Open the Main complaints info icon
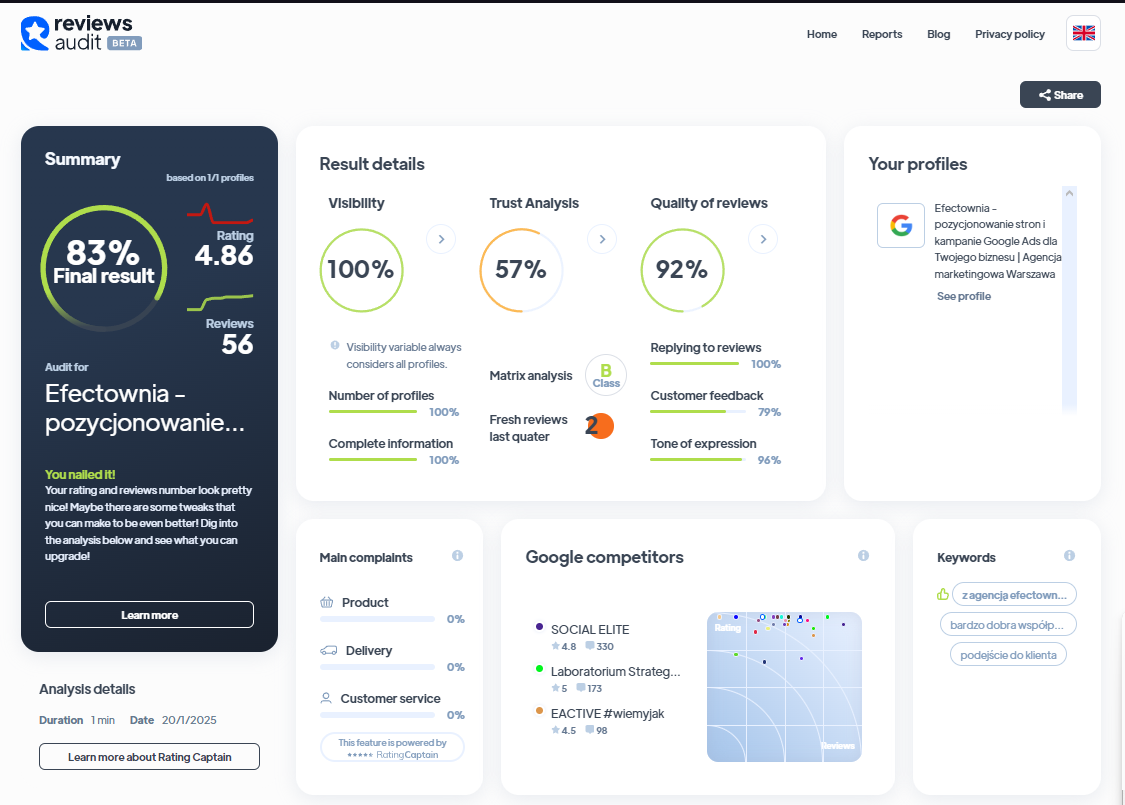The width and height of the screenshot is (1125, 805). pyautogui.click(x=458, y=556)
